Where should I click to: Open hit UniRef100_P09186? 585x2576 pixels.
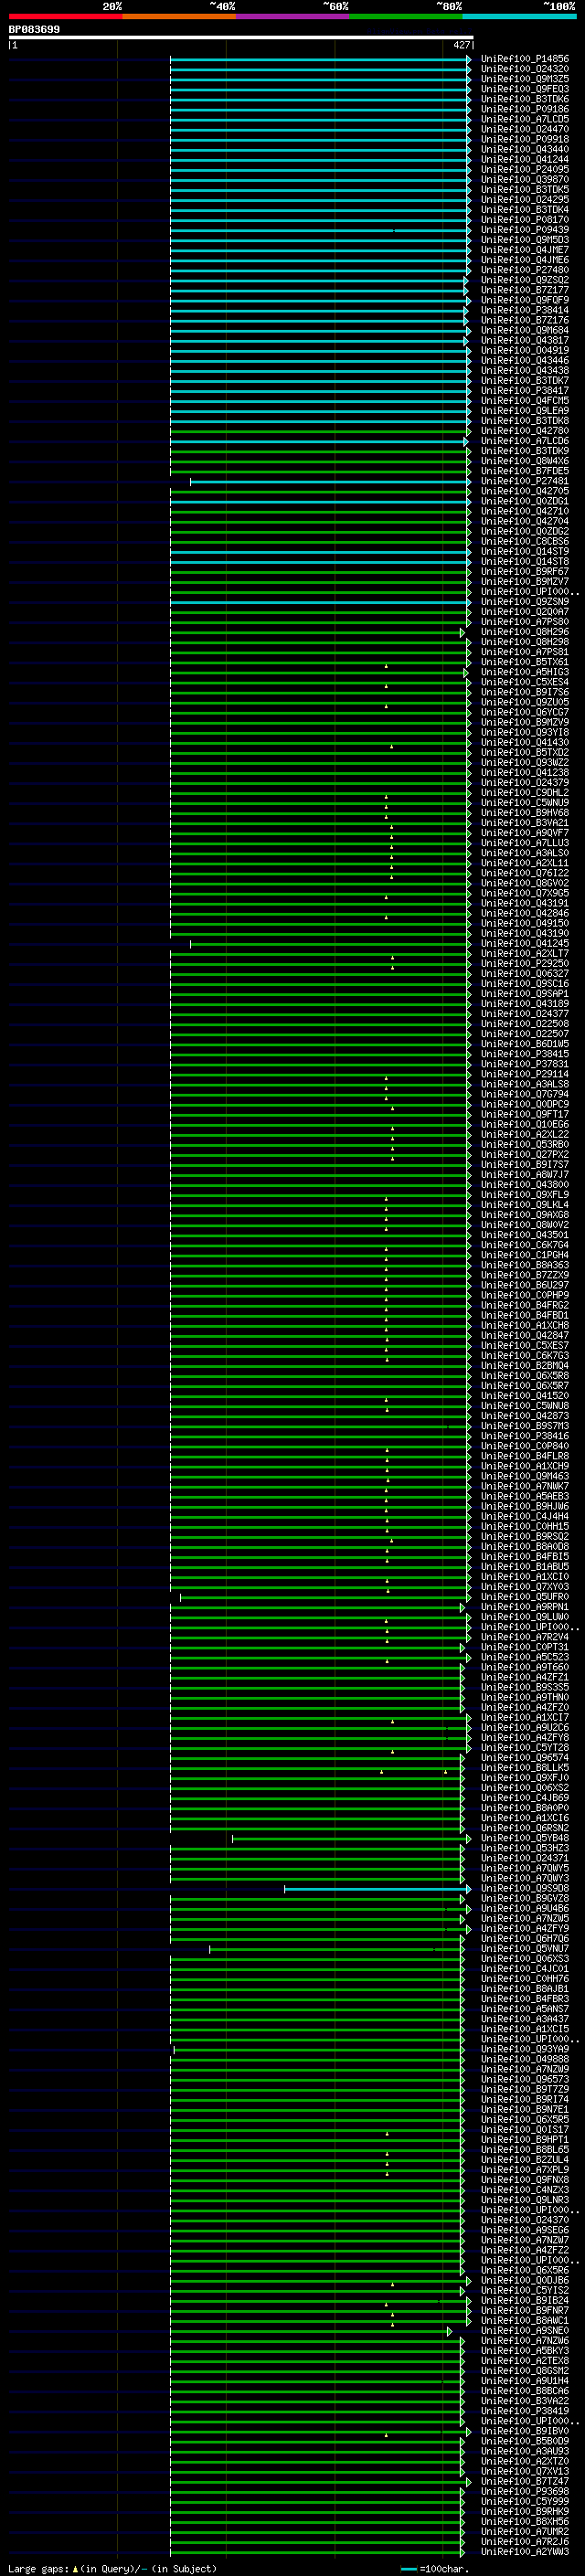pyautogui.click(x=525, y=109)
